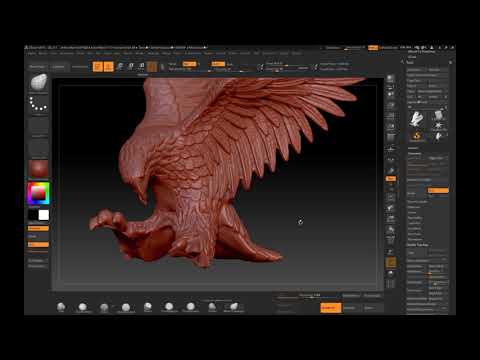This screenshot has width=480, height=360.
Task: Toggle the orange option in Tool panel Geometry section
Action: point(438,190)
